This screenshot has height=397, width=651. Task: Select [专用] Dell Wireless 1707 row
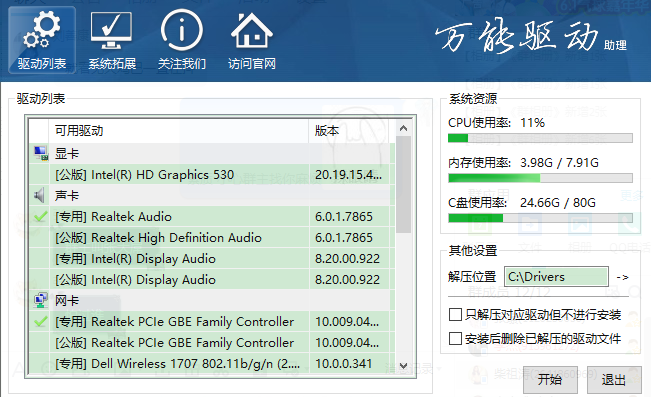pos(212,364)
